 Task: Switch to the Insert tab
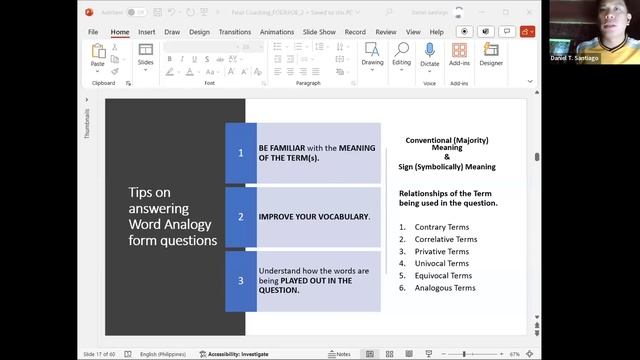(x=147, y=32)
